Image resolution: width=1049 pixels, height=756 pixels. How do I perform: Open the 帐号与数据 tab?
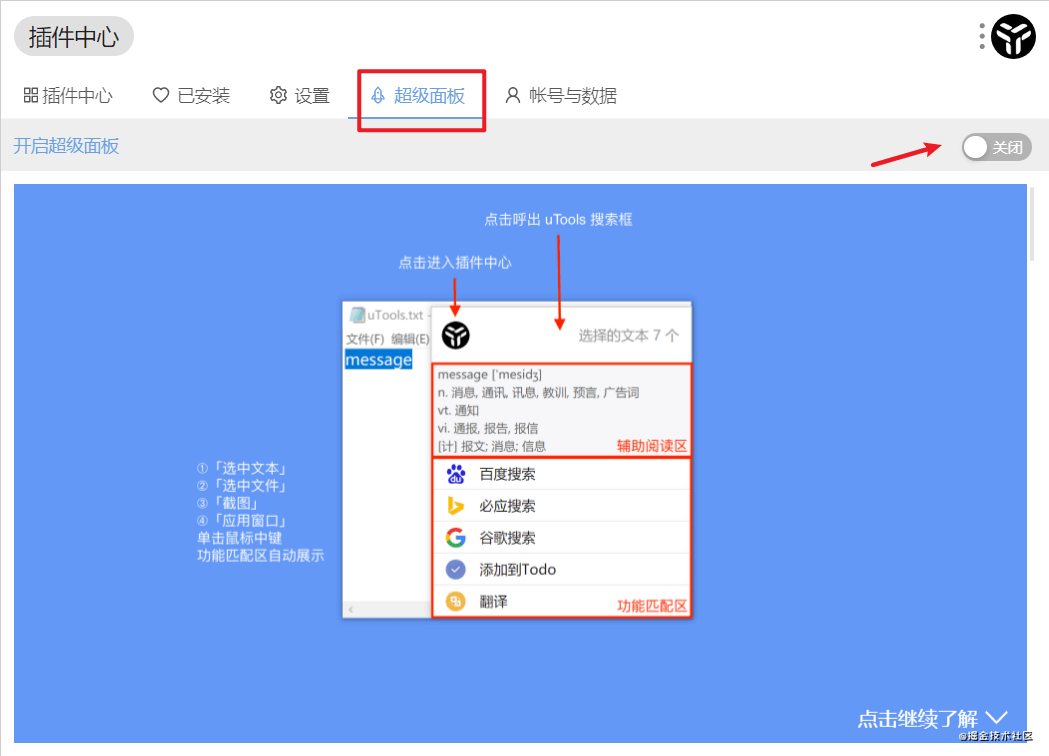(561, 96)
